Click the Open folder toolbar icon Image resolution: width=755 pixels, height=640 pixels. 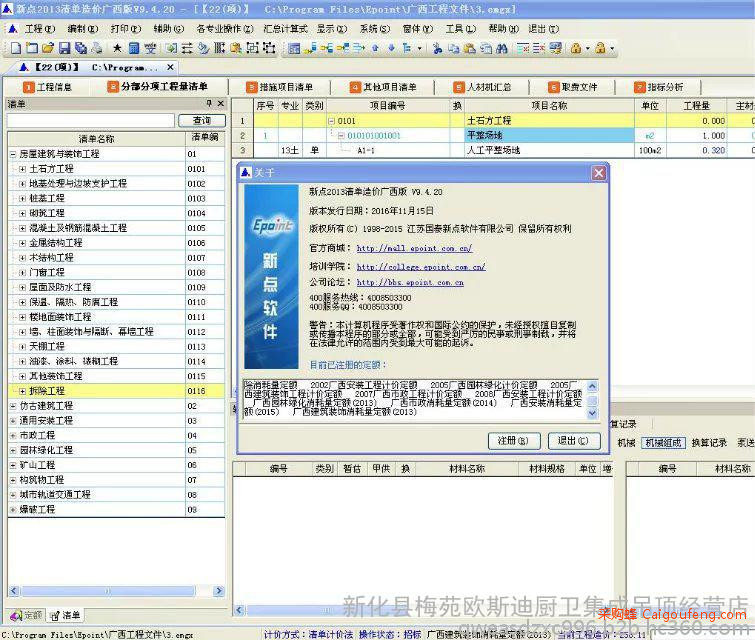[x=48, y=48]
